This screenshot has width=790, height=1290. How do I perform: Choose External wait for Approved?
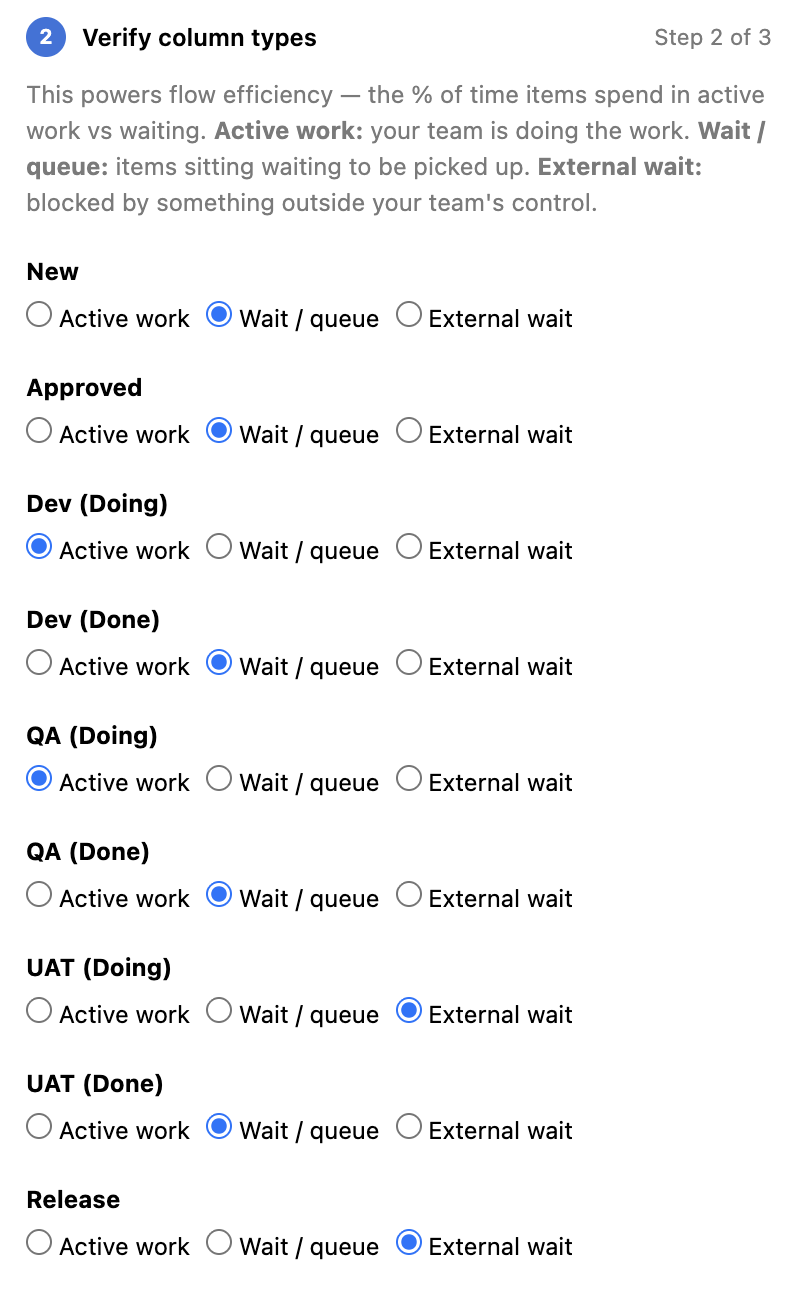pyautogui.click(x=409, y=430)
